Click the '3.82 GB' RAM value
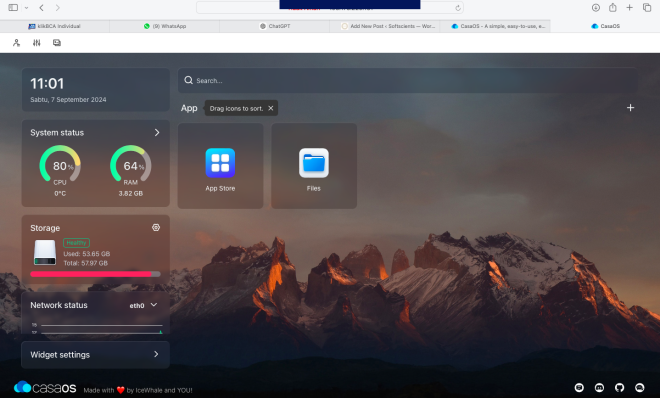660x398 pixels. click(x=130, y=194)
